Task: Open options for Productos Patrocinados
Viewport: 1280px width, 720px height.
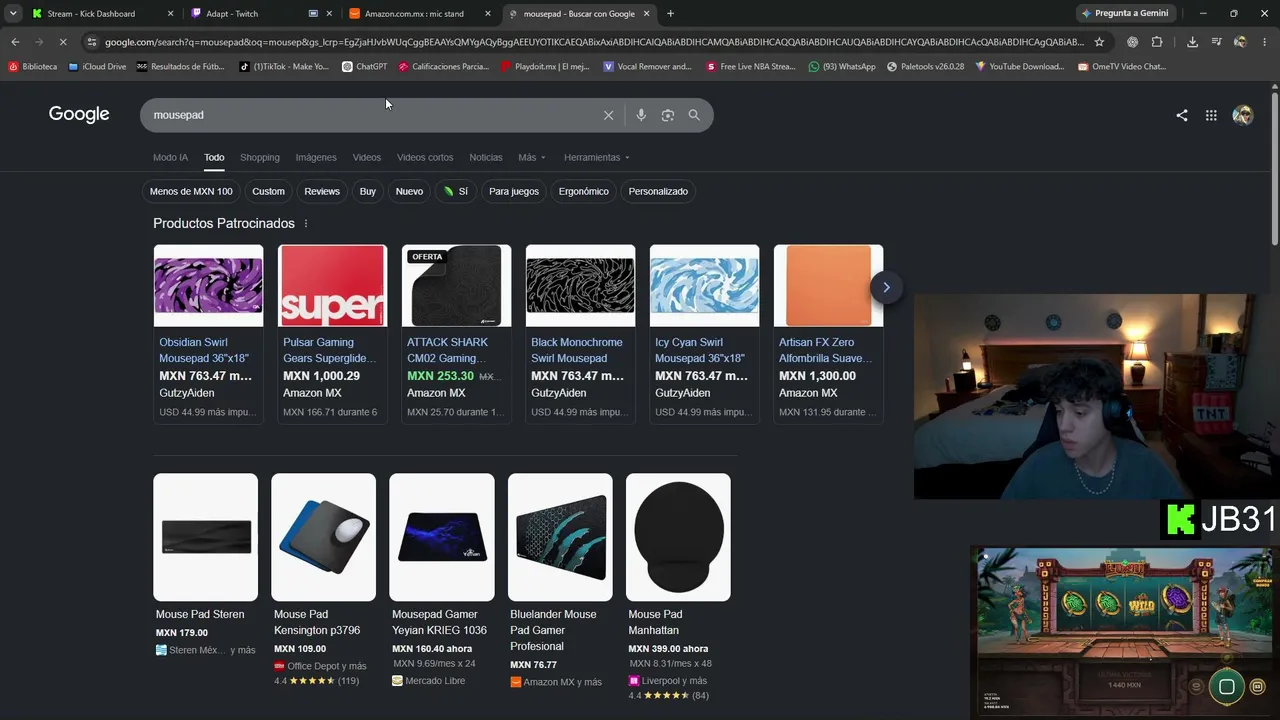Action: tap(306, 224)
